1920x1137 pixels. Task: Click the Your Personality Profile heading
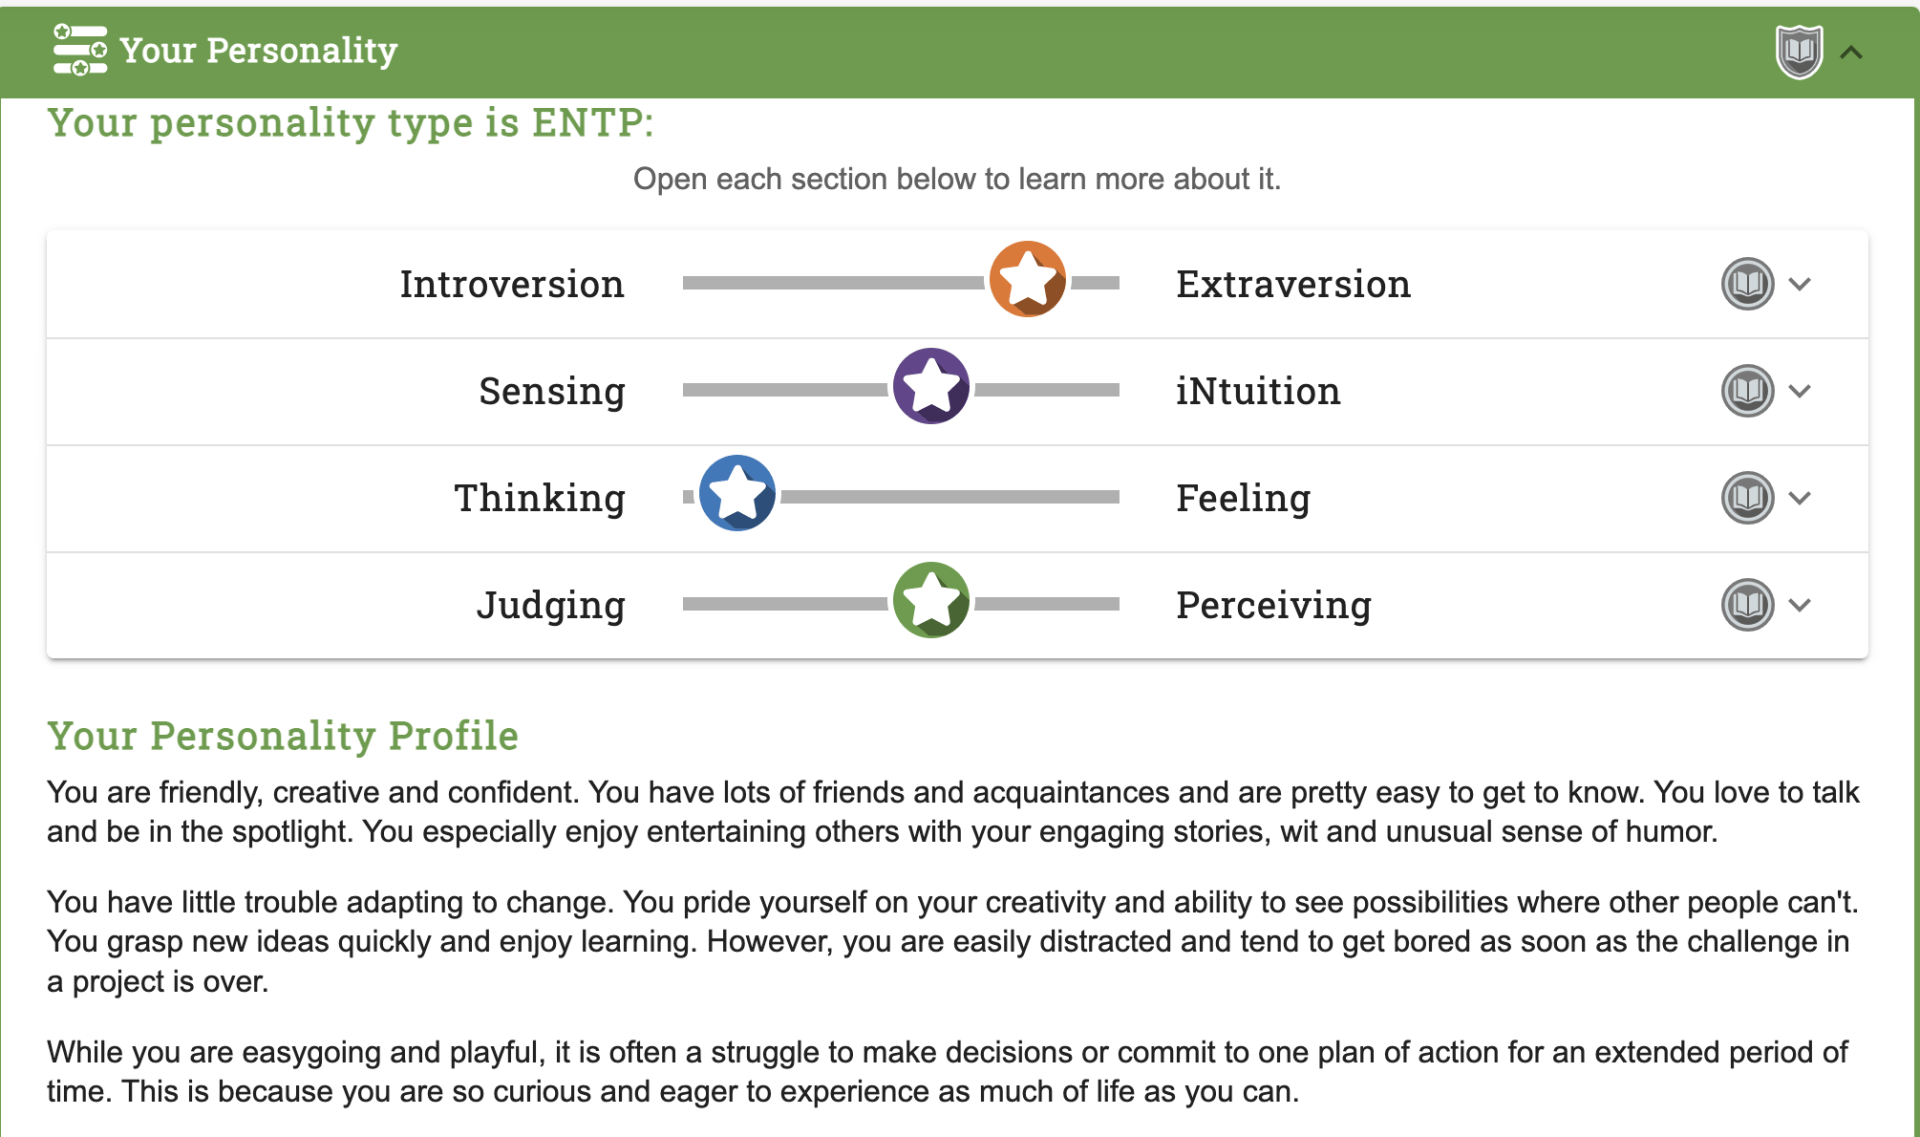click(283, 736)
